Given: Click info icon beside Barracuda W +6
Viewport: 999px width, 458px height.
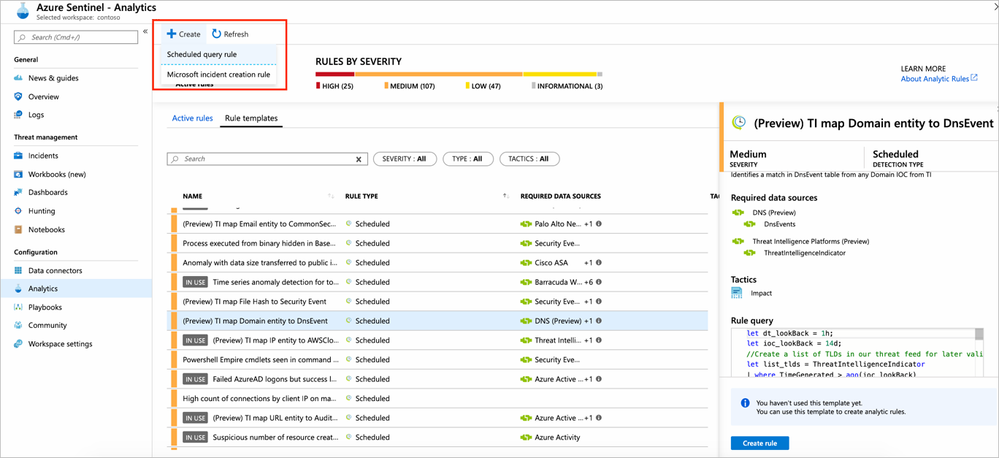Looking at the screenshot, I should pyautogui.click(x=599, y=282).
